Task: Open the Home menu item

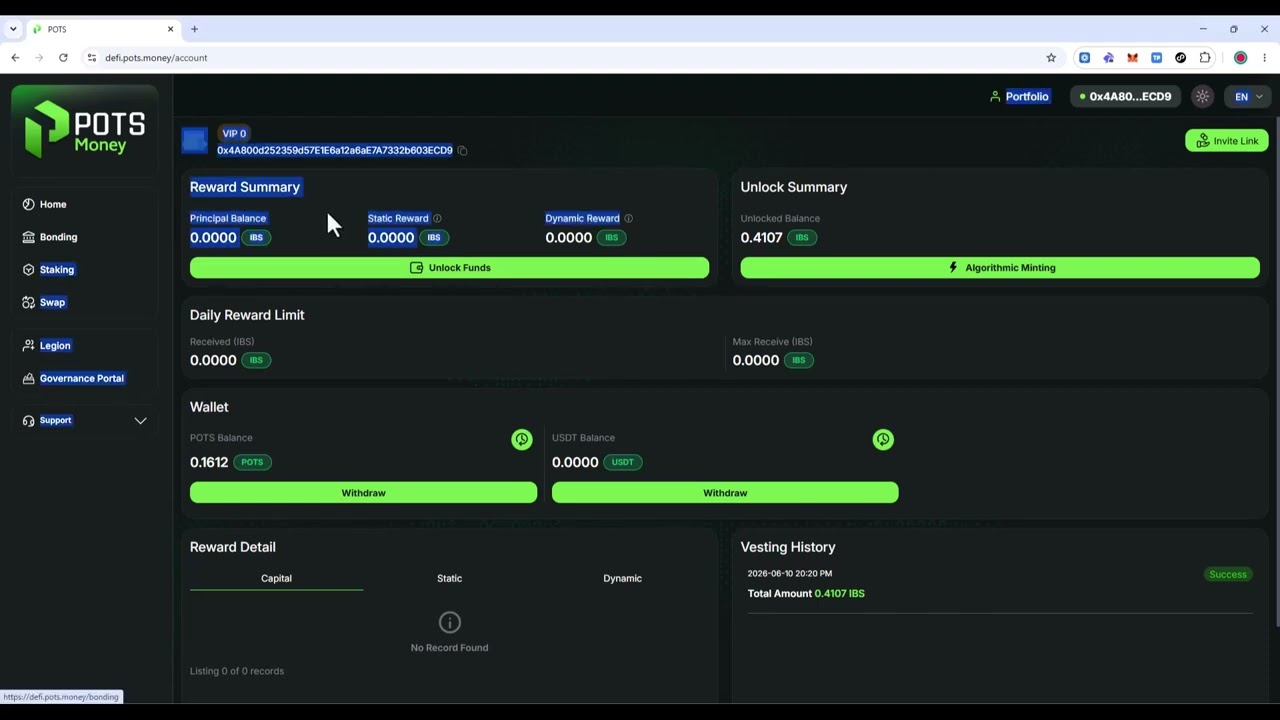Action: click(53, 204)
